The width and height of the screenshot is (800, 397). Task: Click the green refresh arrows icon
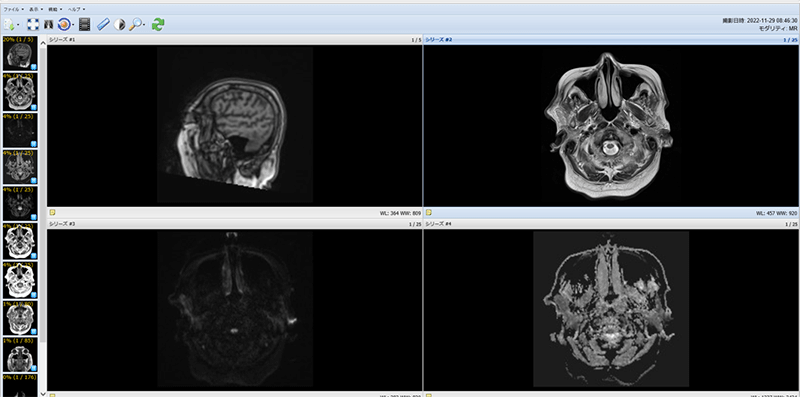pos(158,24)
